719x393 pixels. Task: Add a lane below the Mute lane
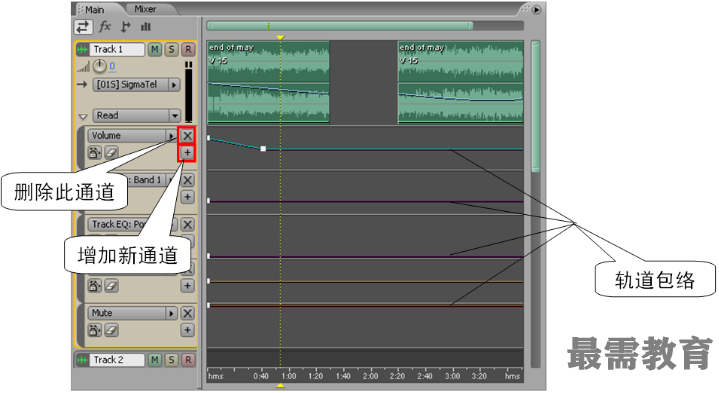pyautogui.click(x=187, y=330)
